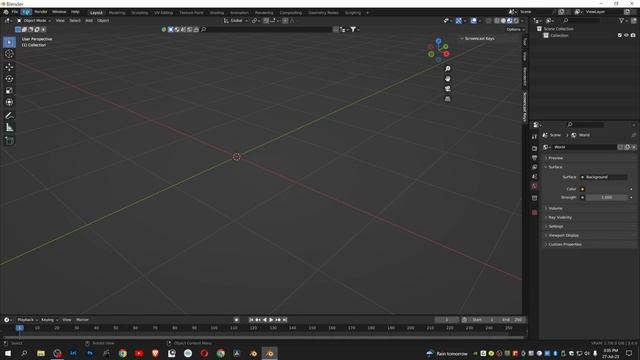Expand the Viewport Display panel
Screen dimensions: 640x360
coord(563,235)
